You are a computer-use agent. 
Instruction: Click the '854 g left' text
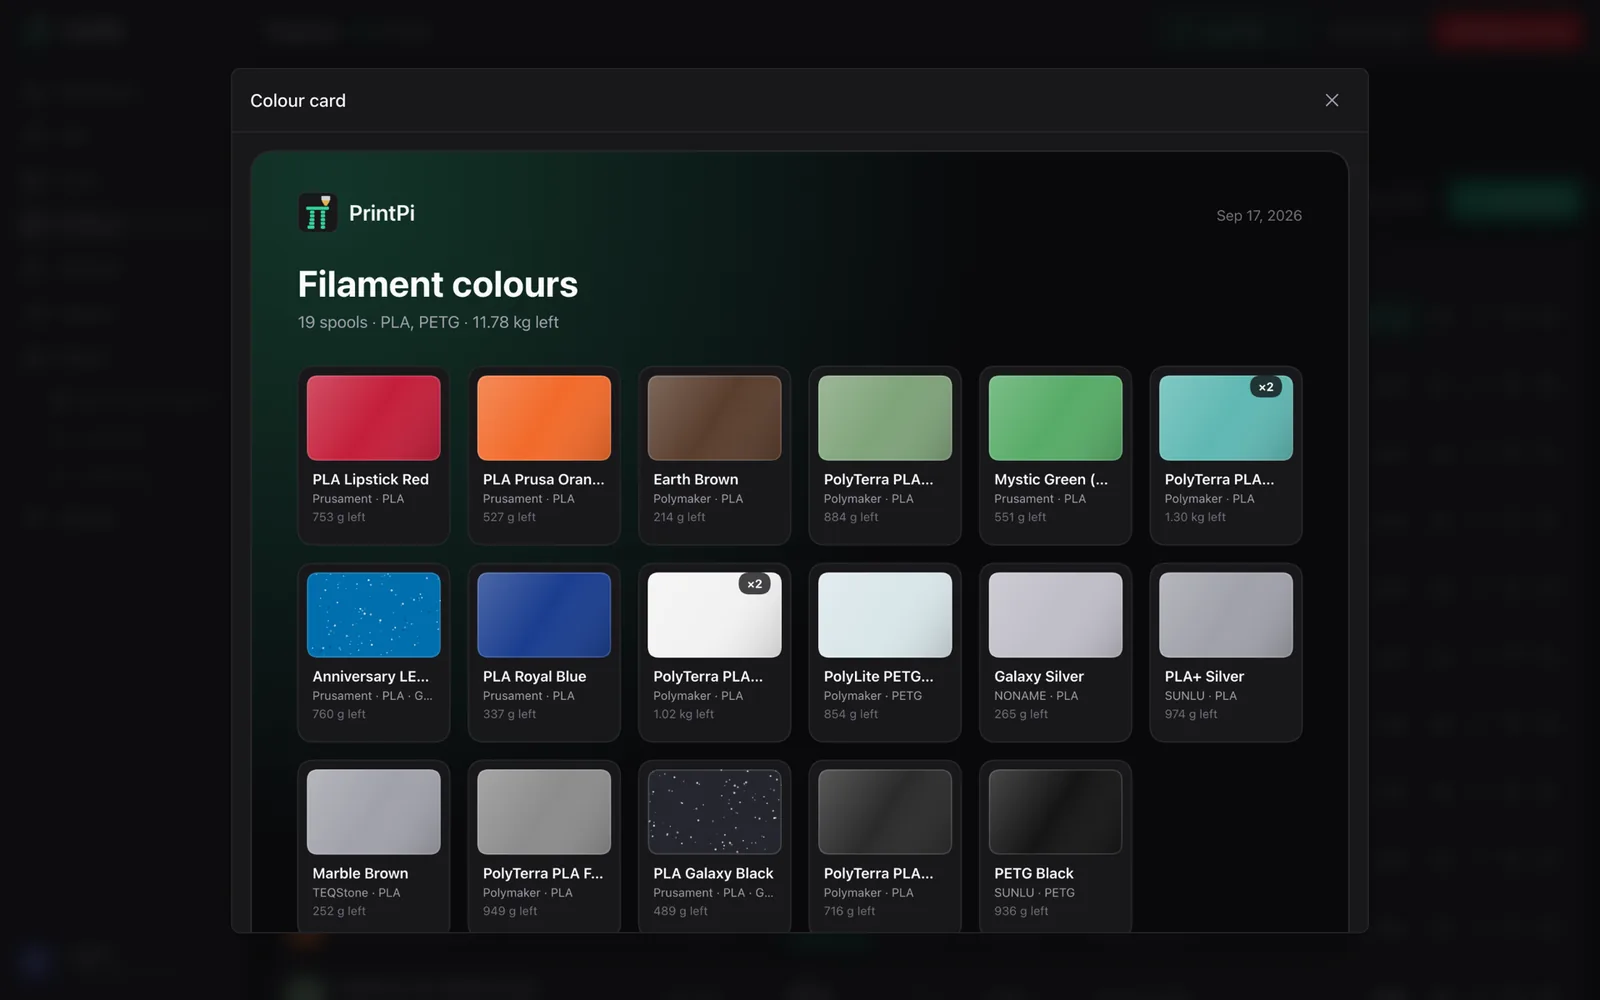click(851, 714)
